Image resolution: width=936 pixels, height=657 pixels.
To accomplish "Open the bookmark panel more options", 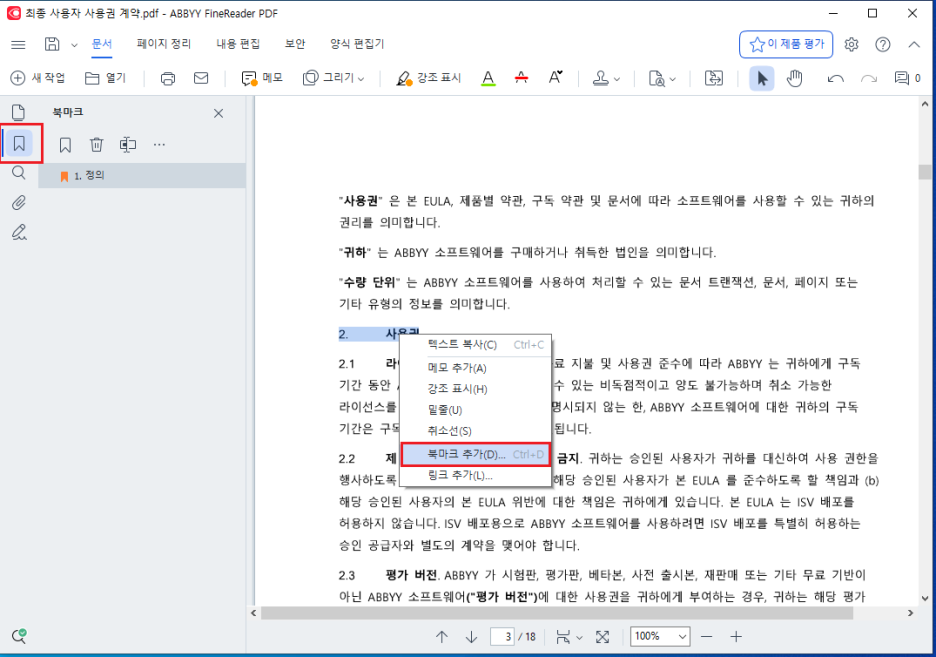I will pyautogui.click(x=159, y=144).
